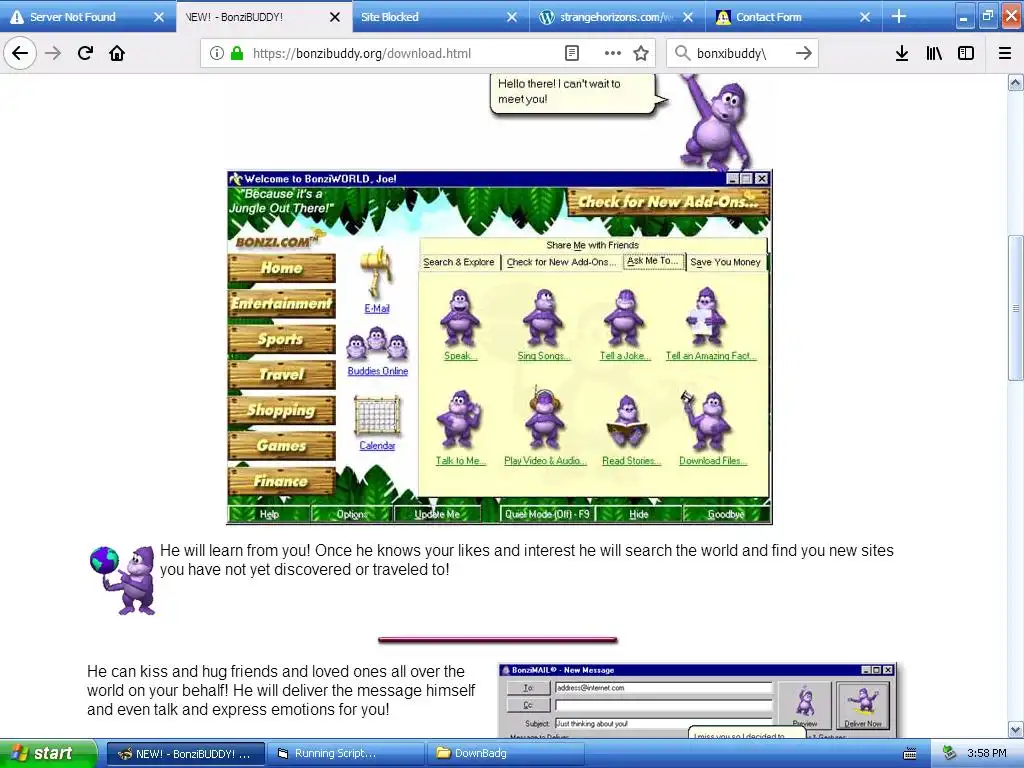Click the Travel wooden sign button
Viewport: 1024px width, 768px height.
pyautogui.click(x=281, y=374)
